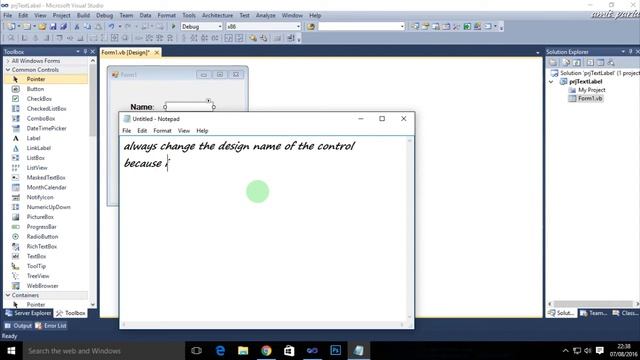Switch to the Toolbox bottom tab
Image resolution: width=640 pixels, height=360 pixels.
pyautogui.click(x=71, y=313)
